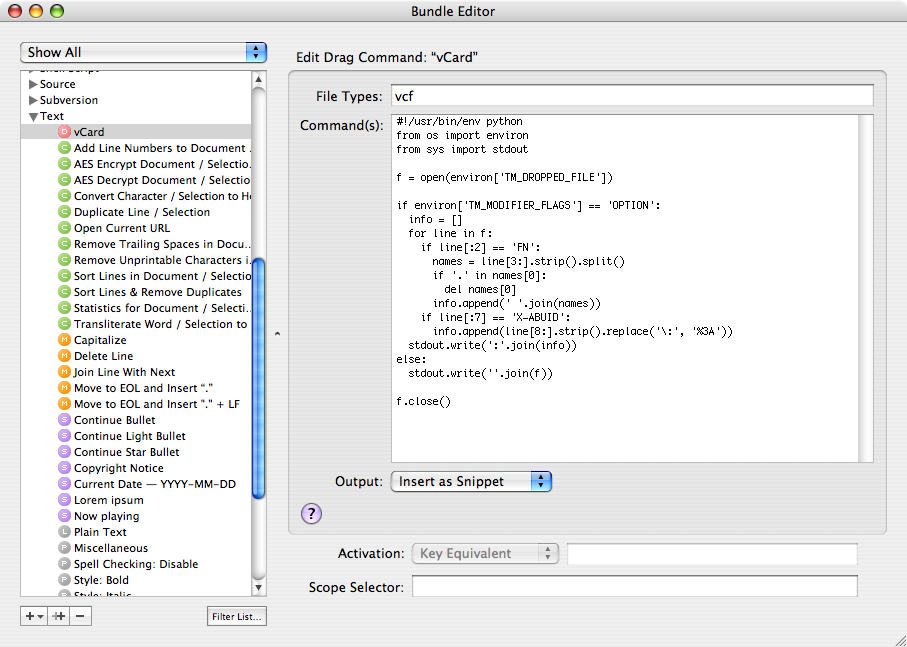Click the command icon for Convert Character
Image resolution: width=907 pixels, height=647 pixels.
point(64,196)
